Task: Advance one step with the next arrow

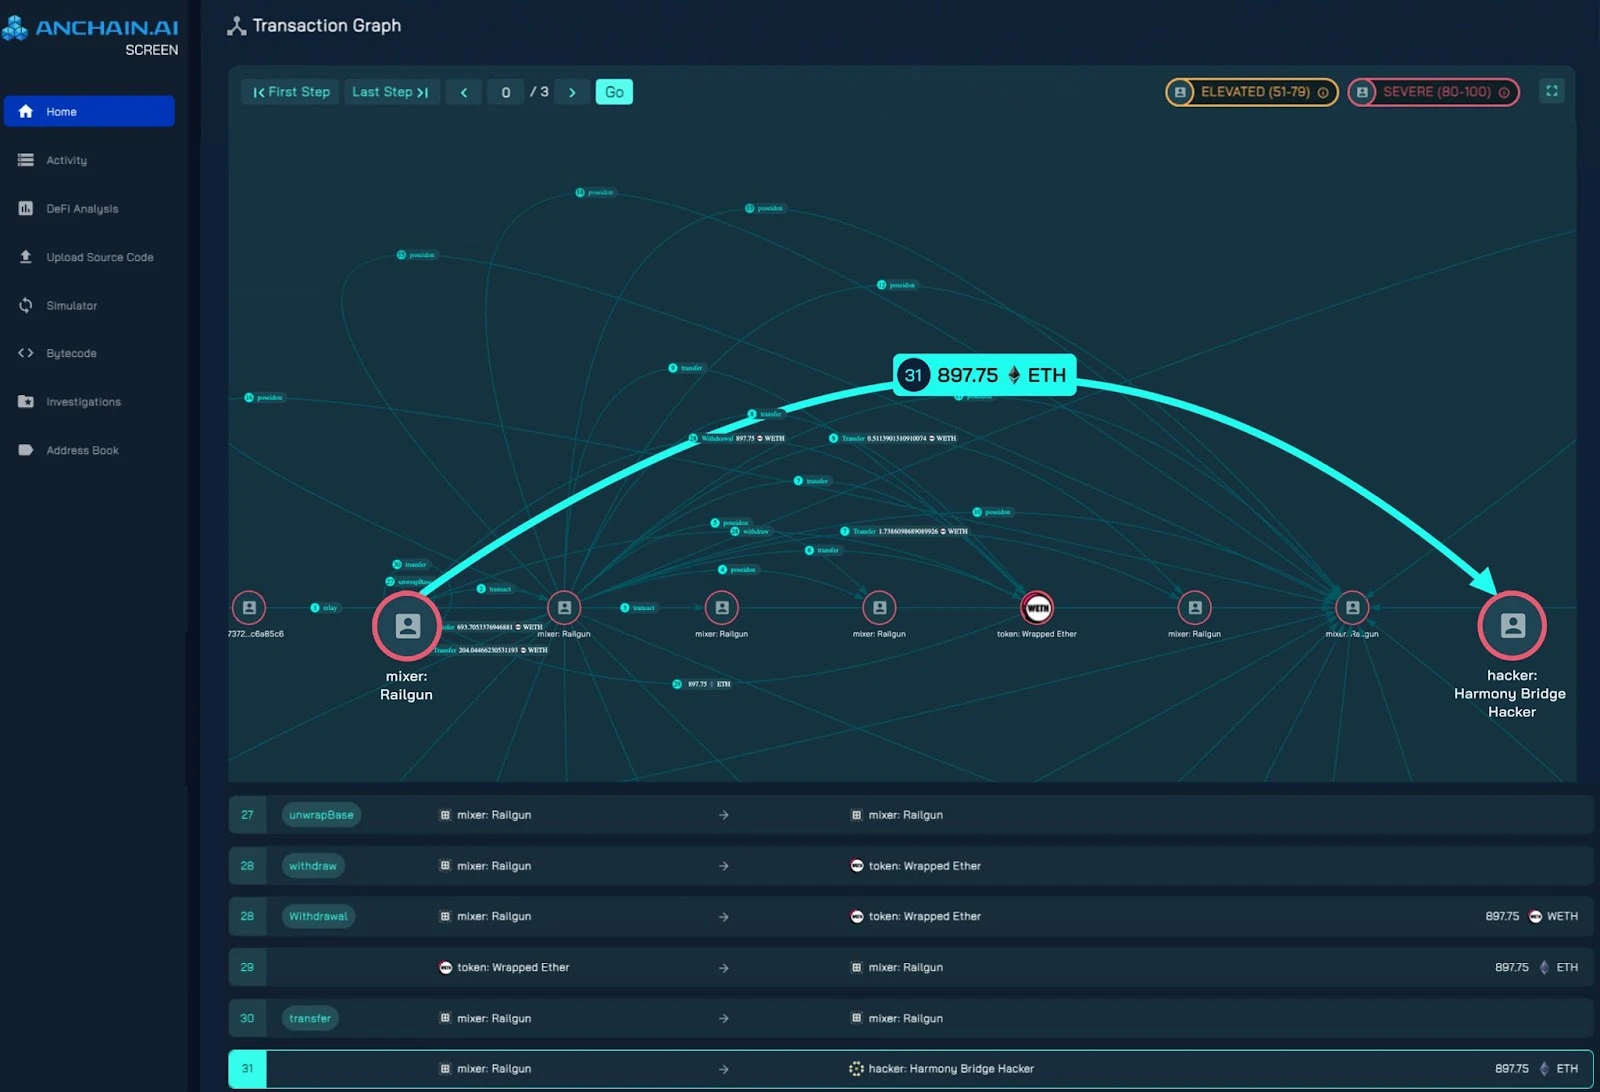Action: (572, 91)
